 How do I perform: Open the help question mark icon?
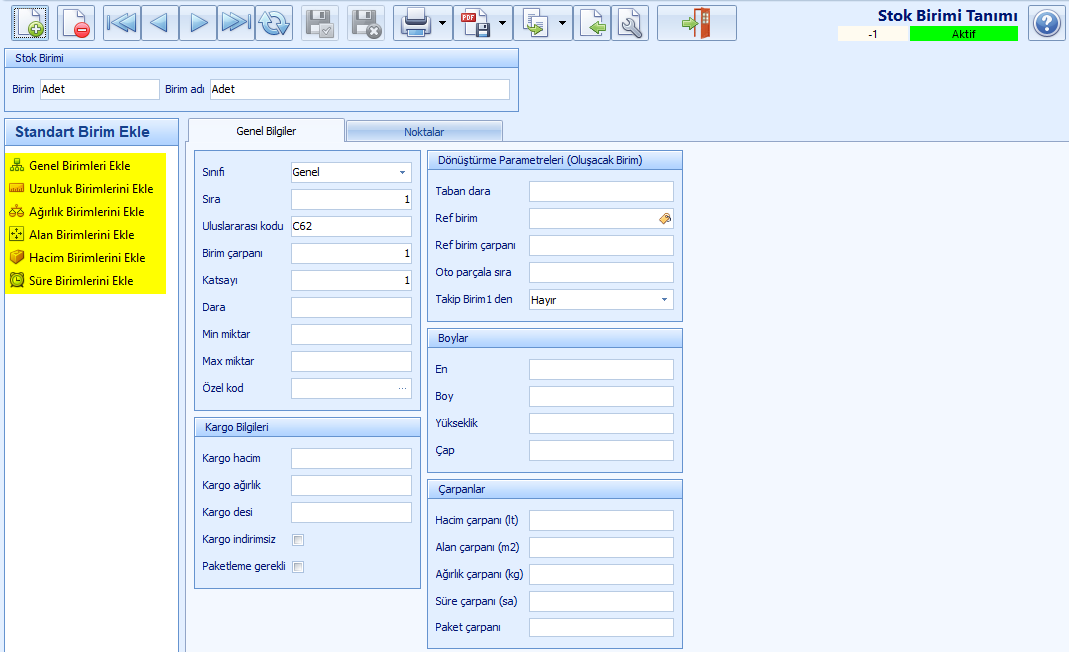click(1046, 23)
